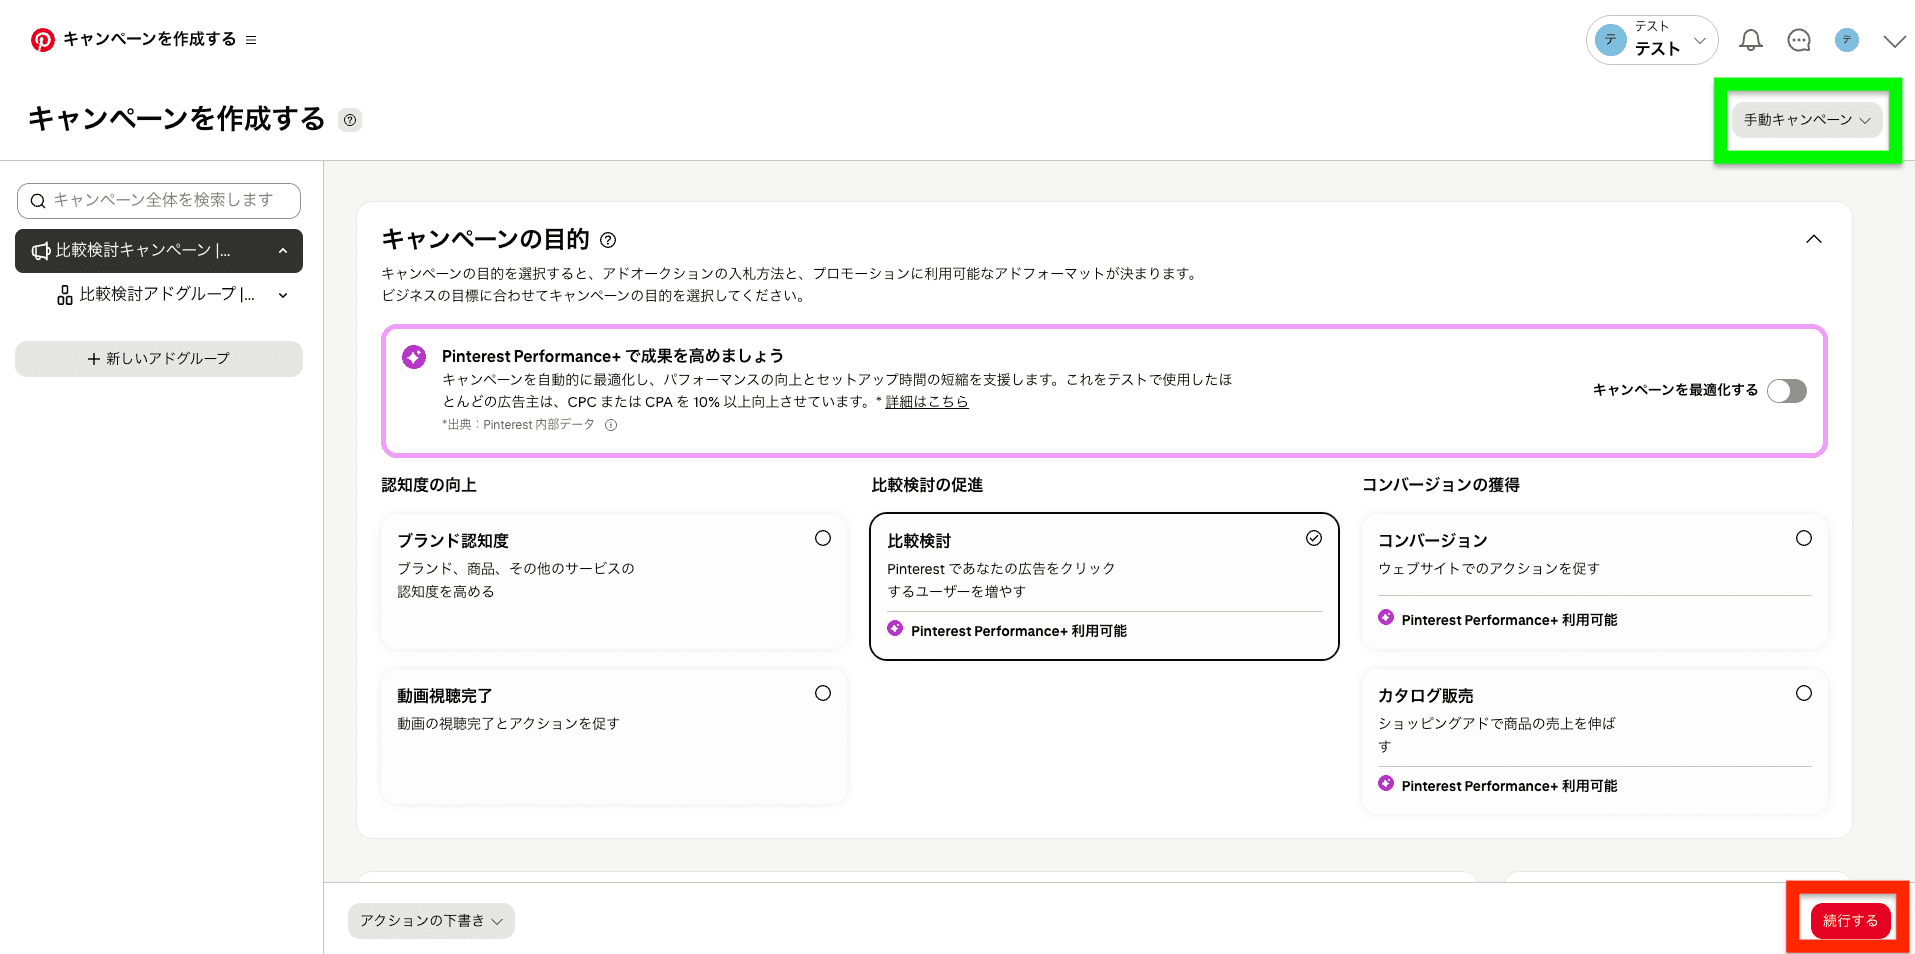Select the カタログ販売 objective radio
Viewport: 1915px width, 954px height.
click(1804, 693)
